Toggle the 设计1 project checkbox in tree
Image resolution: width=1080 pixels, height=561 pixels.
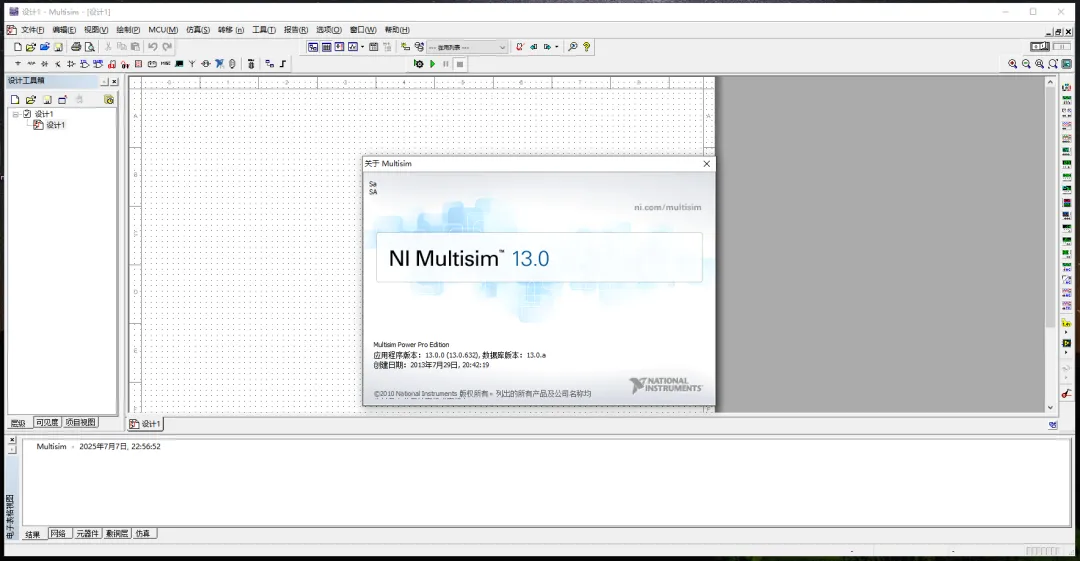click(x=27, y=114)
